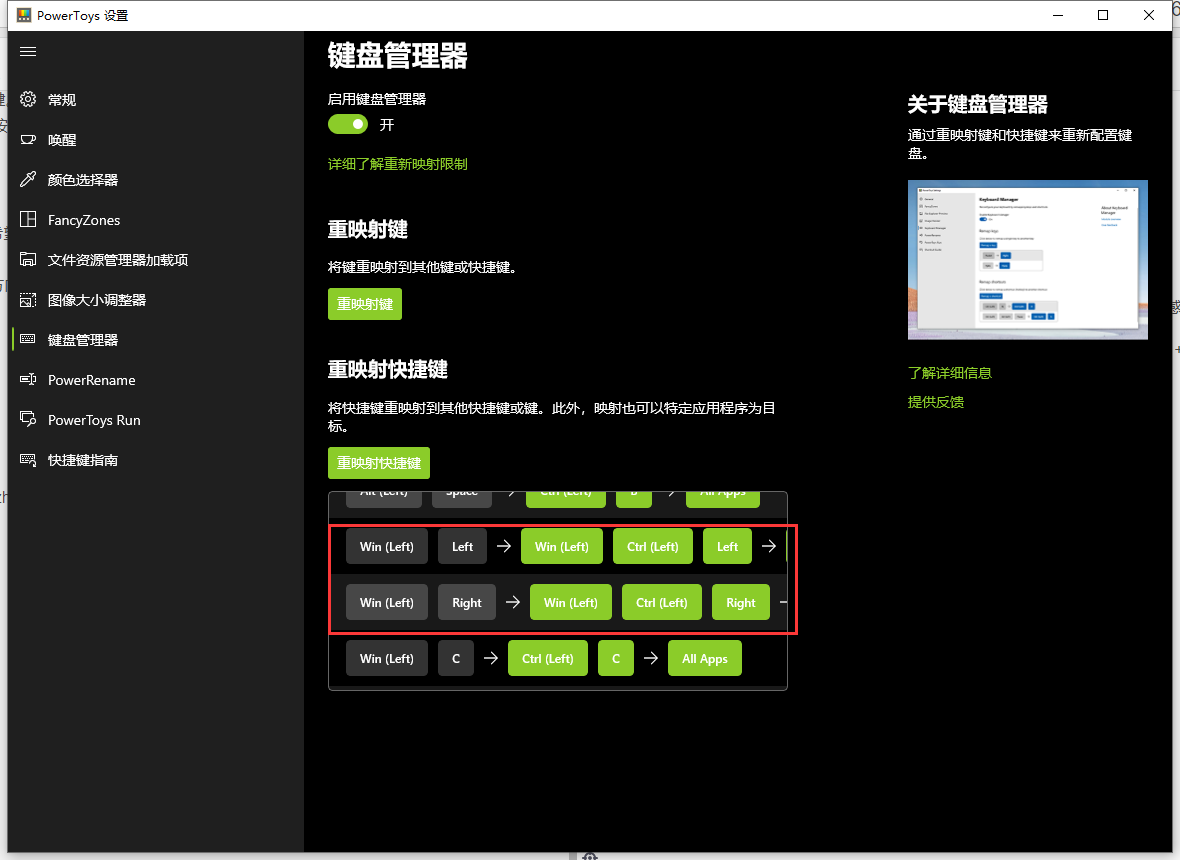Click the 将键重映射到其他键或快捷键 description
The height and width of the screenshot is (860, 1180).
pos(423,267)
